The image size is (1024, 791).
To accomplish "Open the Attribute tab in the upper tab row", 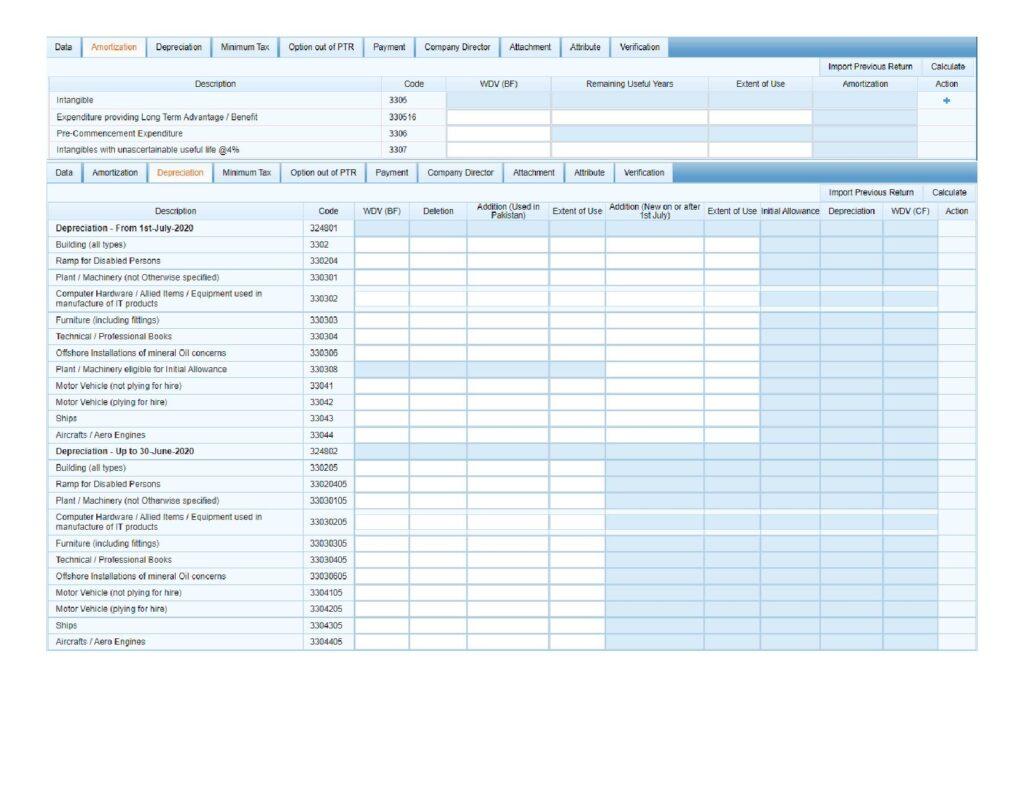I will tap(585, 47).
